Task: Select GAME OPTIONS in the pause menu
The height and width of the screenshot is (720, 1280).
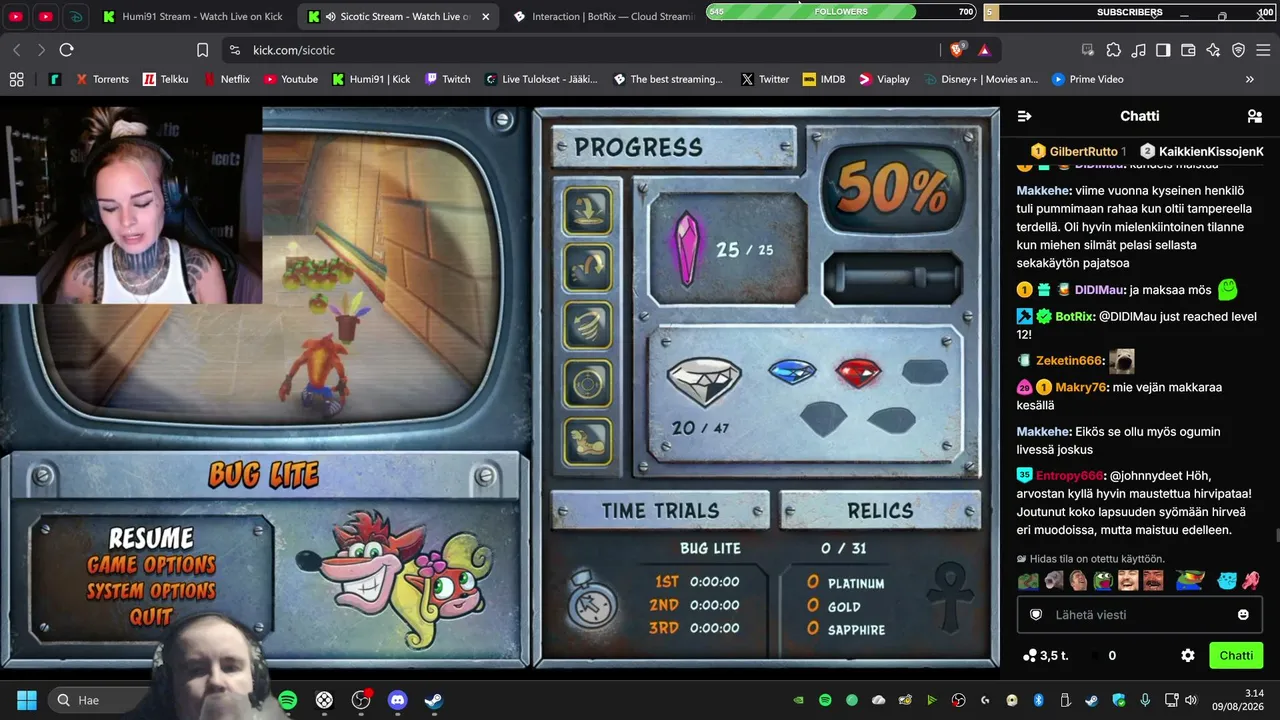Action: 151,565
